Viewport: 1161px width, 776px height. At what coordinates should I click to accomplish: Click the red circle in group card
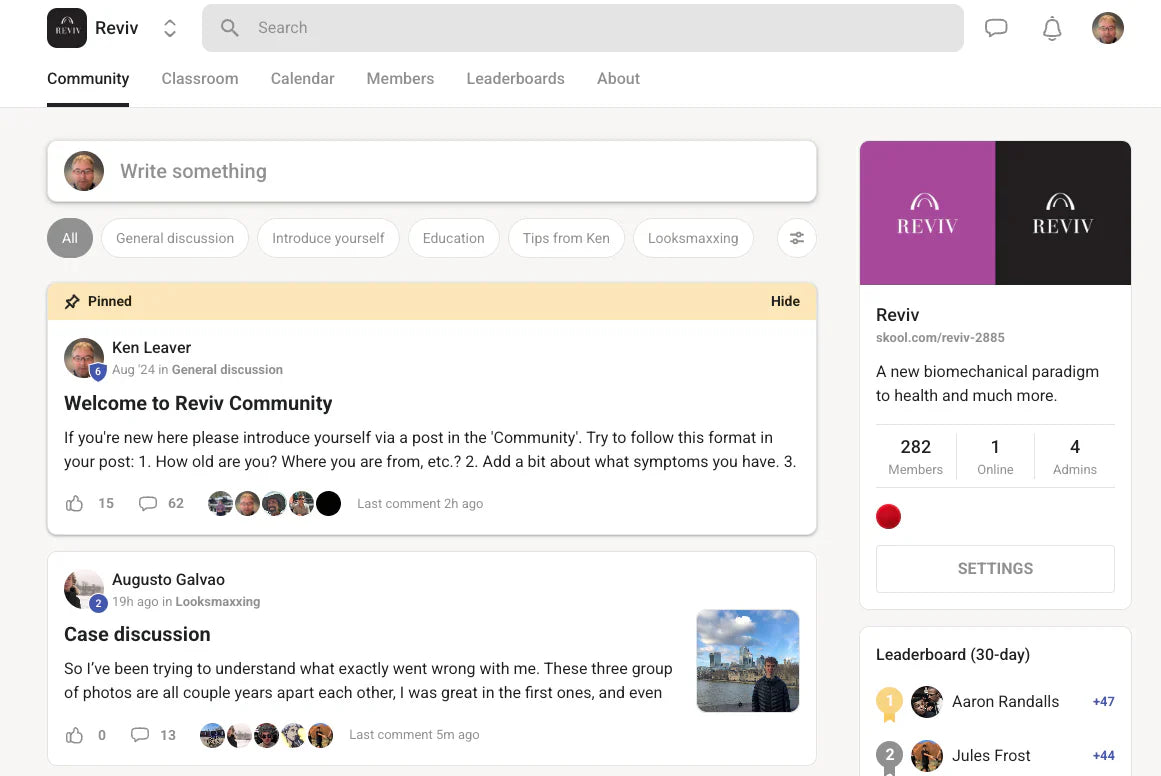tap(888, 517)
